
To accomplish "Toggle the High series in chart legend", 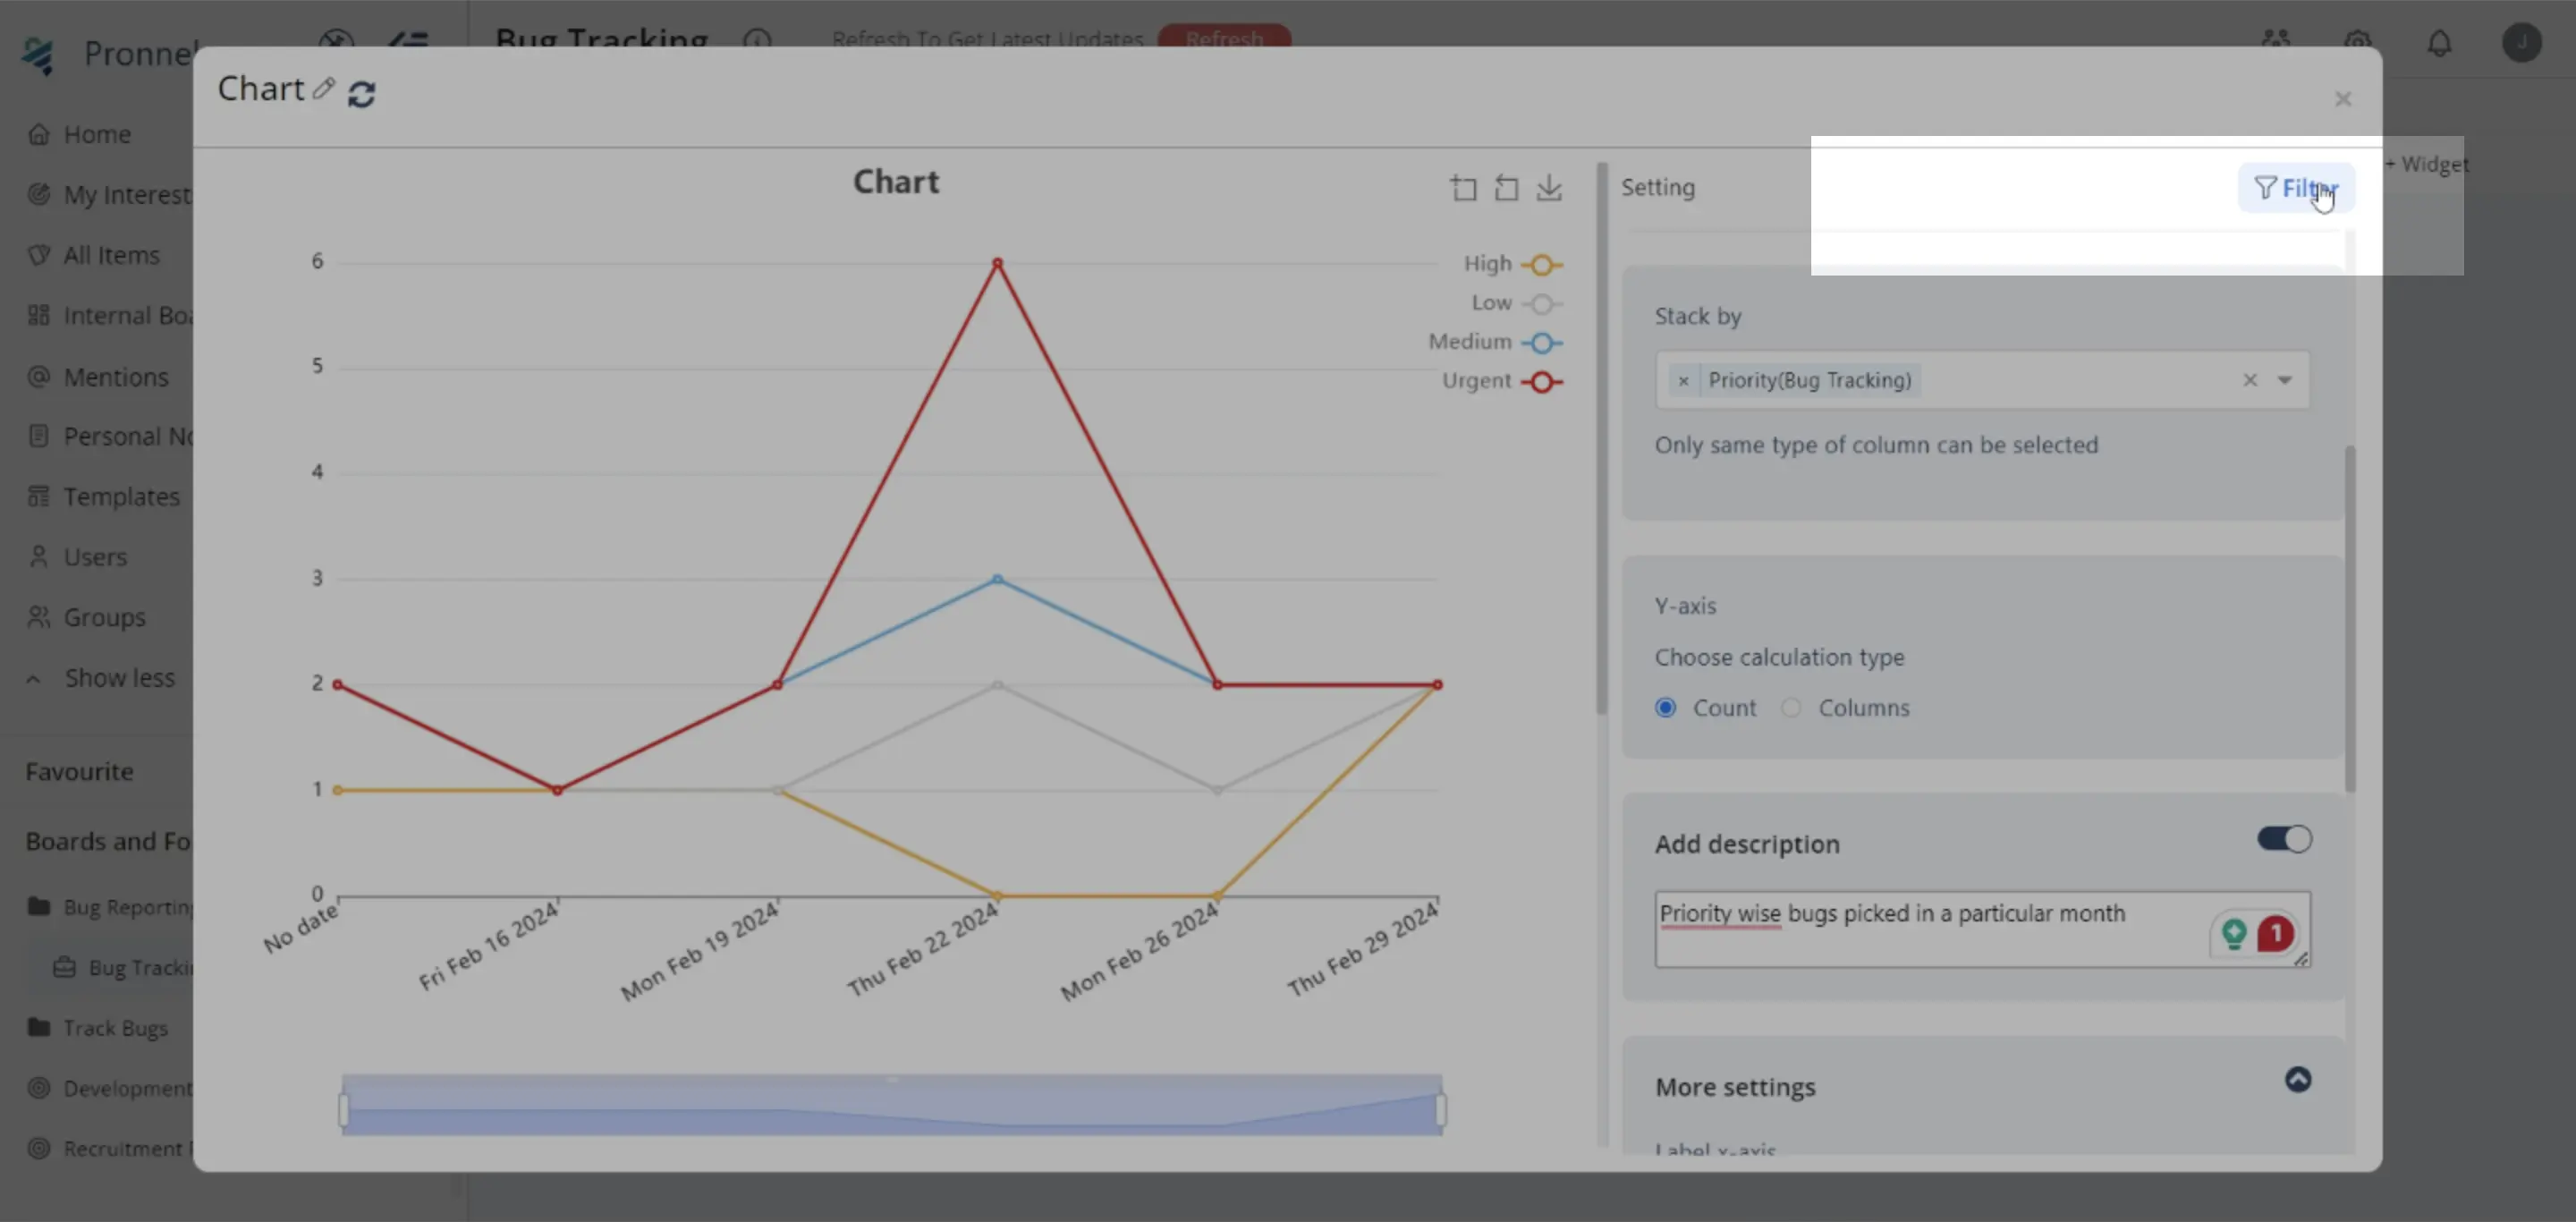I will coord(1513,264).
